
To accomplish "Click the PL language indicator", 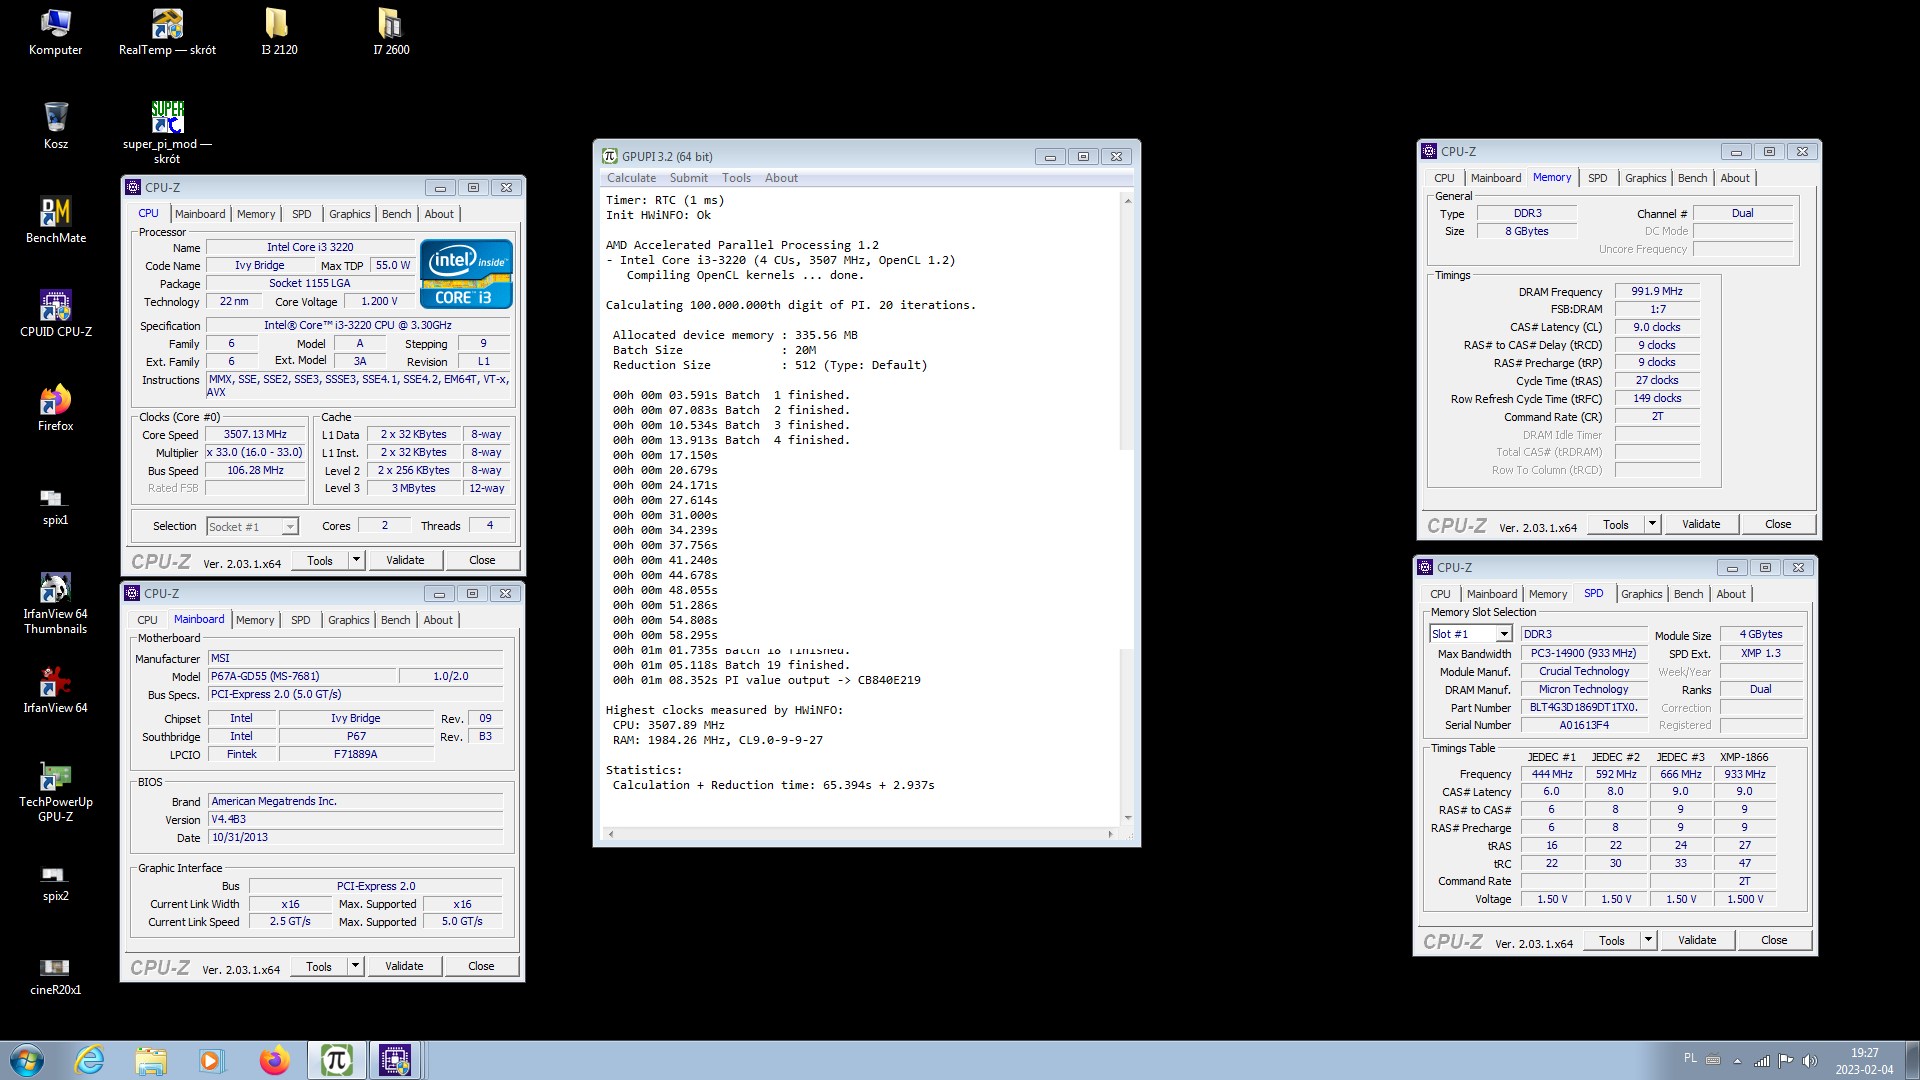I will tap(1690, 1058).
